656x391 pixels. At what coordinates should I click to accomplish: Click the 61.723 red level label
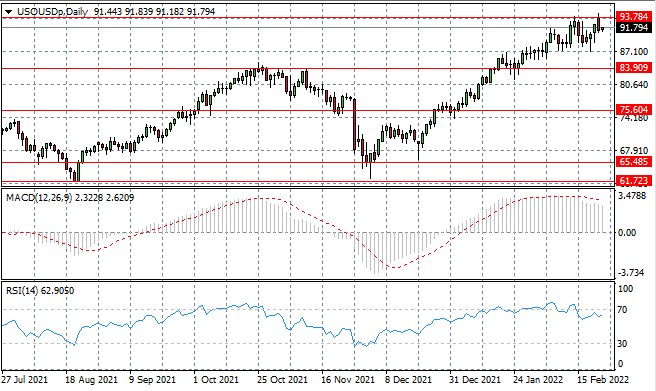(634, 181)
